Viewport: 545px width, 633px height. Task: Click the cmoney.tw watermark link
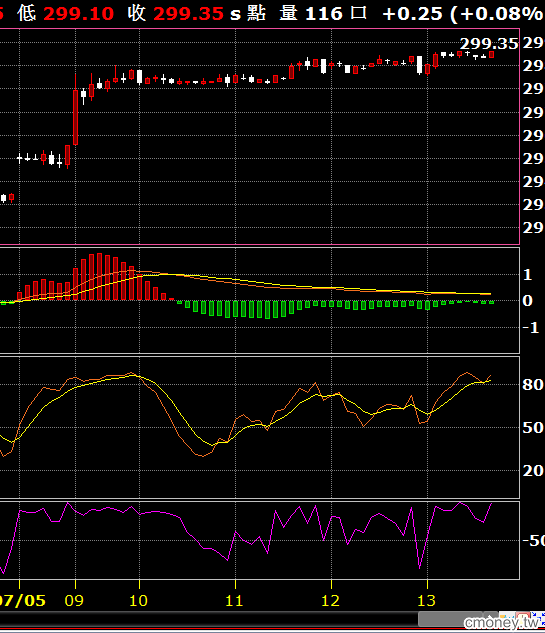(501, 623)
